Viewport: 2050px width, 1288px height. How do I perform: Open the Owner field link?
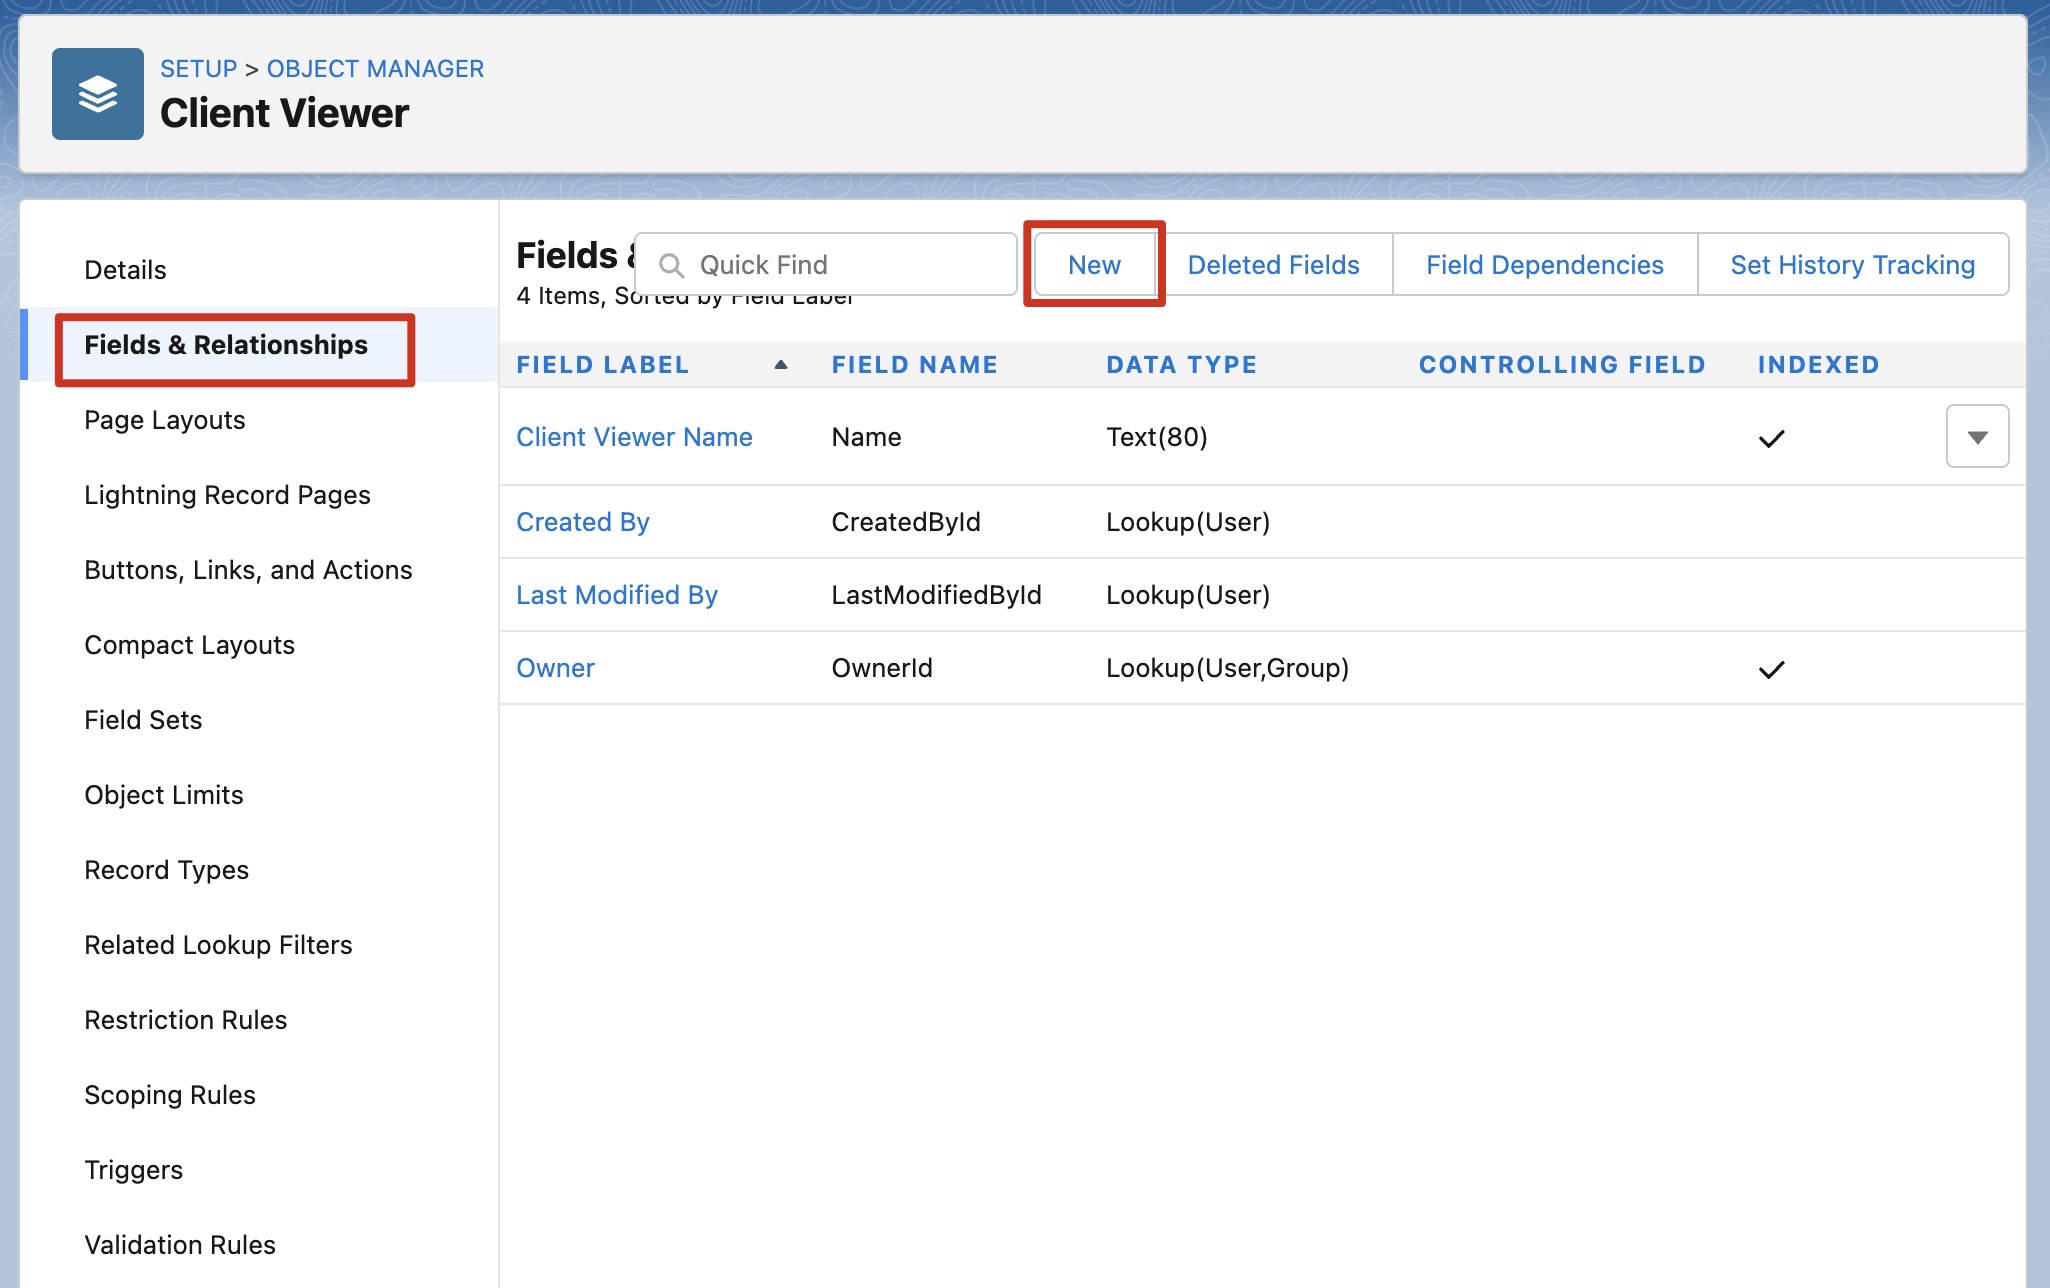pyautogui.click(x=555, y=668)
